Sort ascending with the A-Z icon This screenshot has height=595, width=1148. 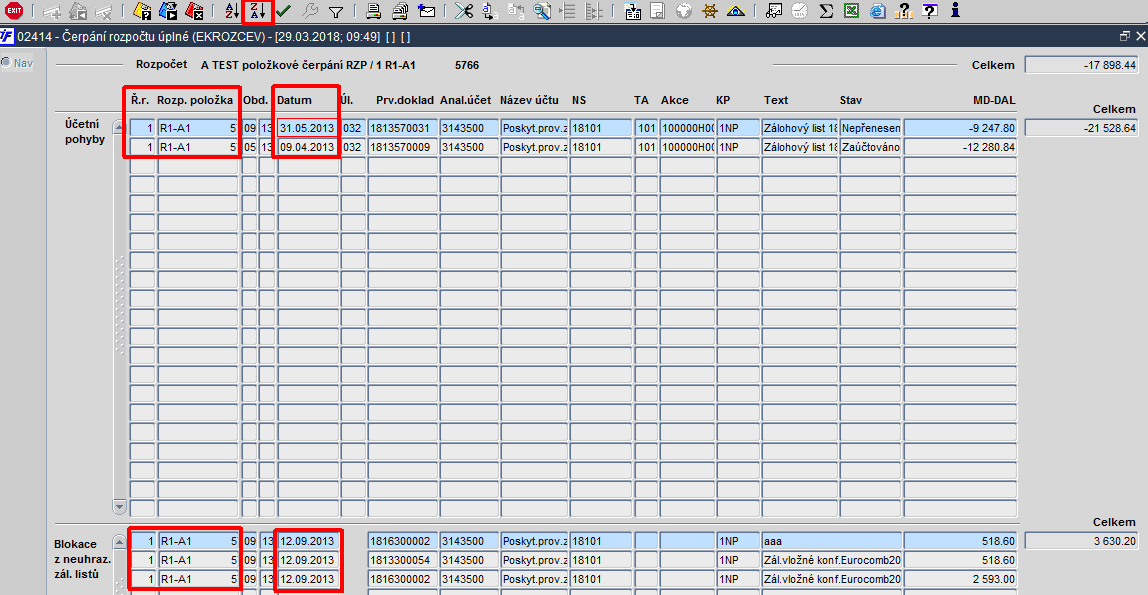pos(231,11)
